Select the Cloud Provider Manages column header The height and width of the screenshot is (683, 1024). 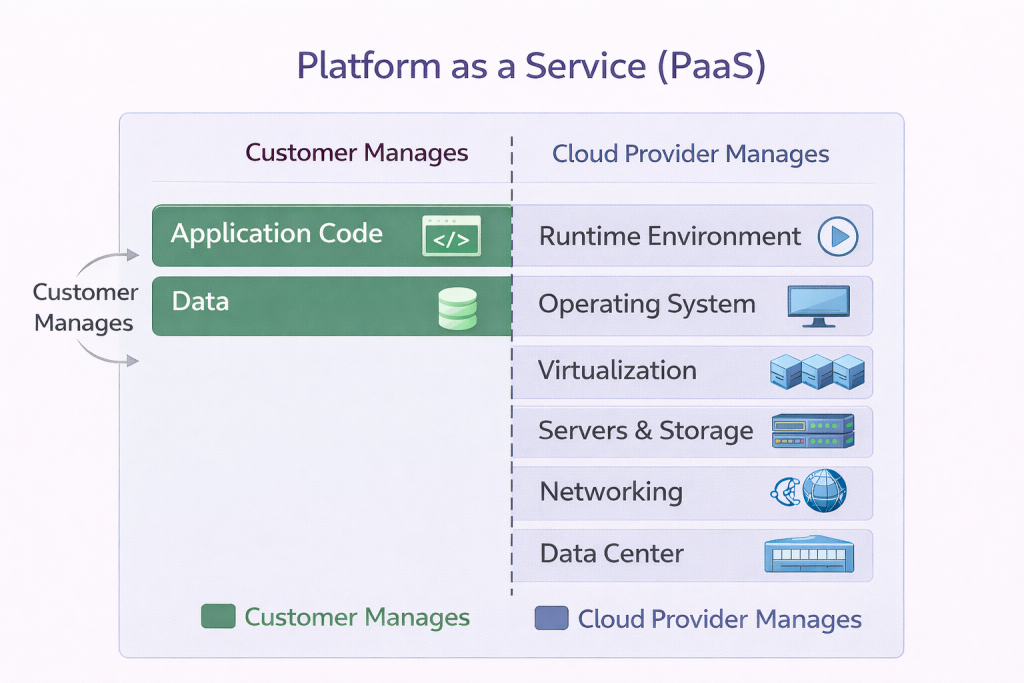[x=691, y=154]
